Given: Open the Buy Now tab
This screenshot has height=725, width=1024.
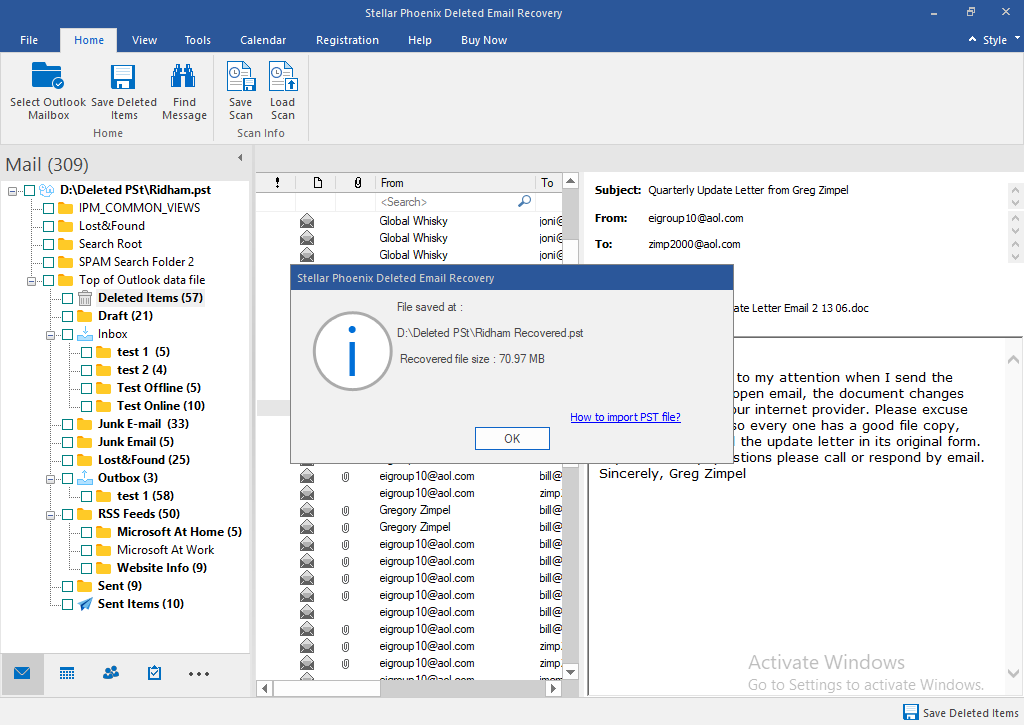Looking at the screenshot, I should tap(483, 40).
